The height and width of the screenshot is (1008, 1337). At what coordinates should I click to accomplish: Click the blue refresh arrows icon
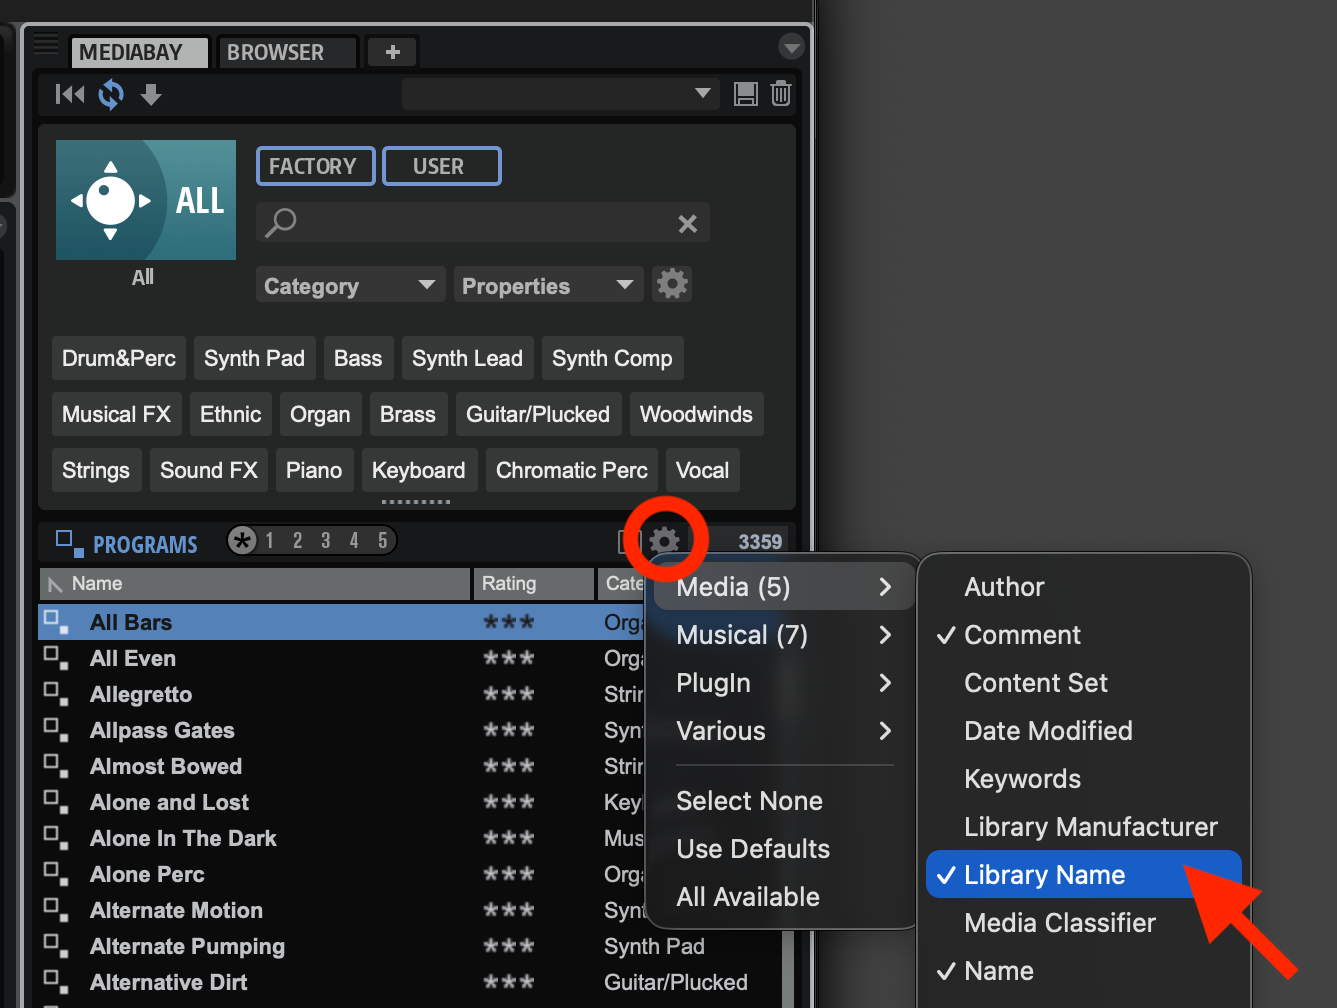(x=111, y=95)
